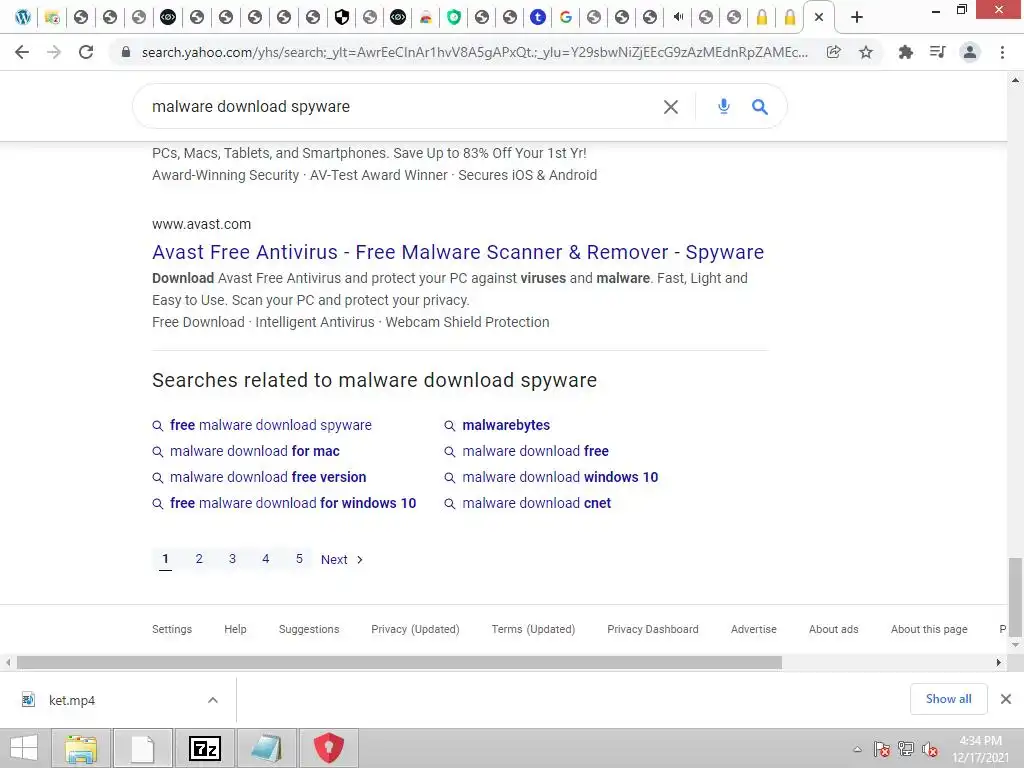The height and width of the screenshot is (768, 1024).
Task: Switch to the Google tab
Action: pos(566,18)
